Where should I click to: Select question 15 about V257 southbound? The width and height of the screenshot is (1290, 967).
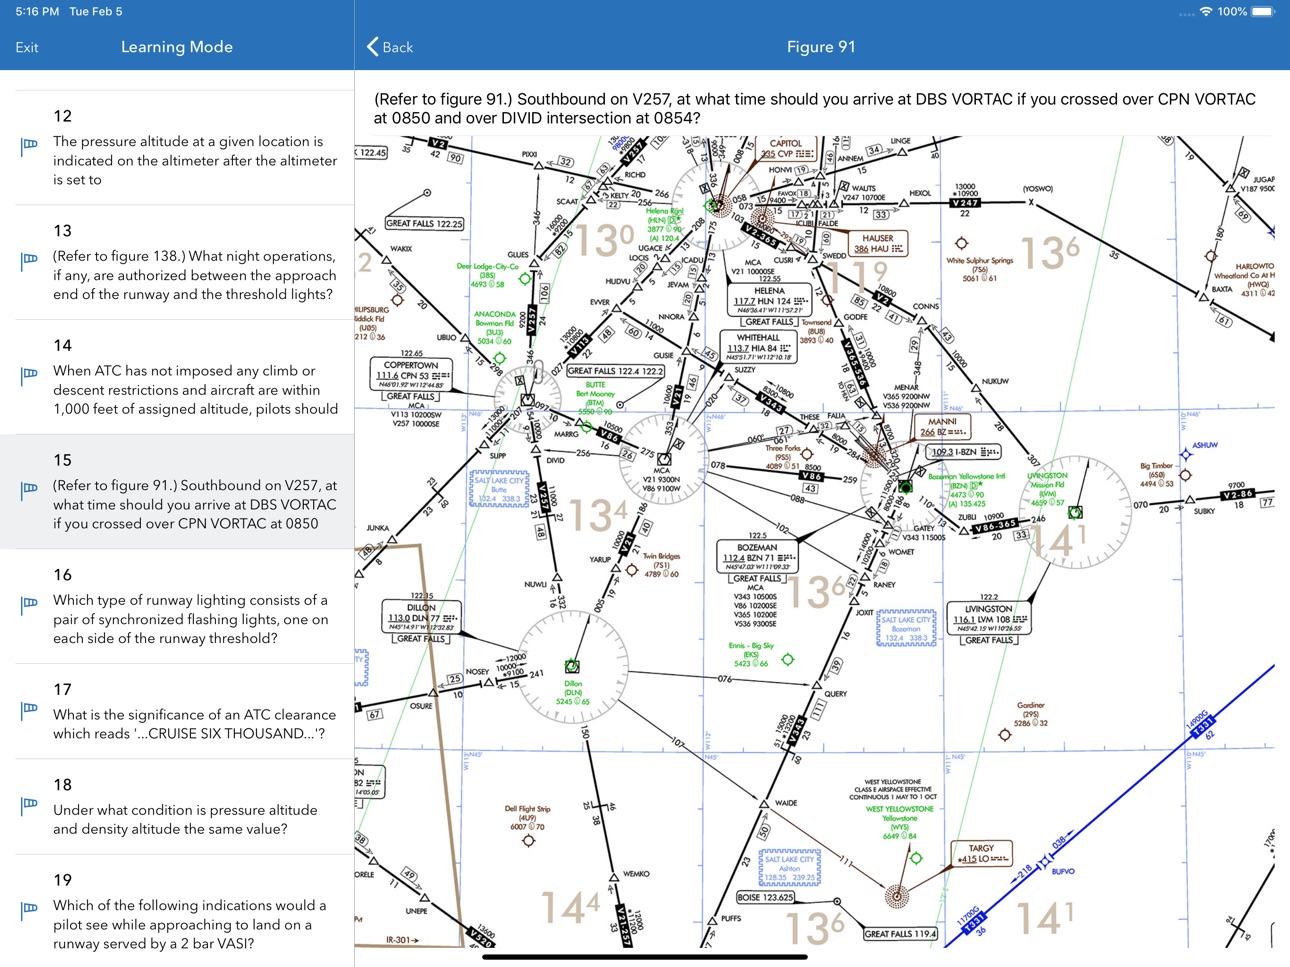(x=177, y=492)
